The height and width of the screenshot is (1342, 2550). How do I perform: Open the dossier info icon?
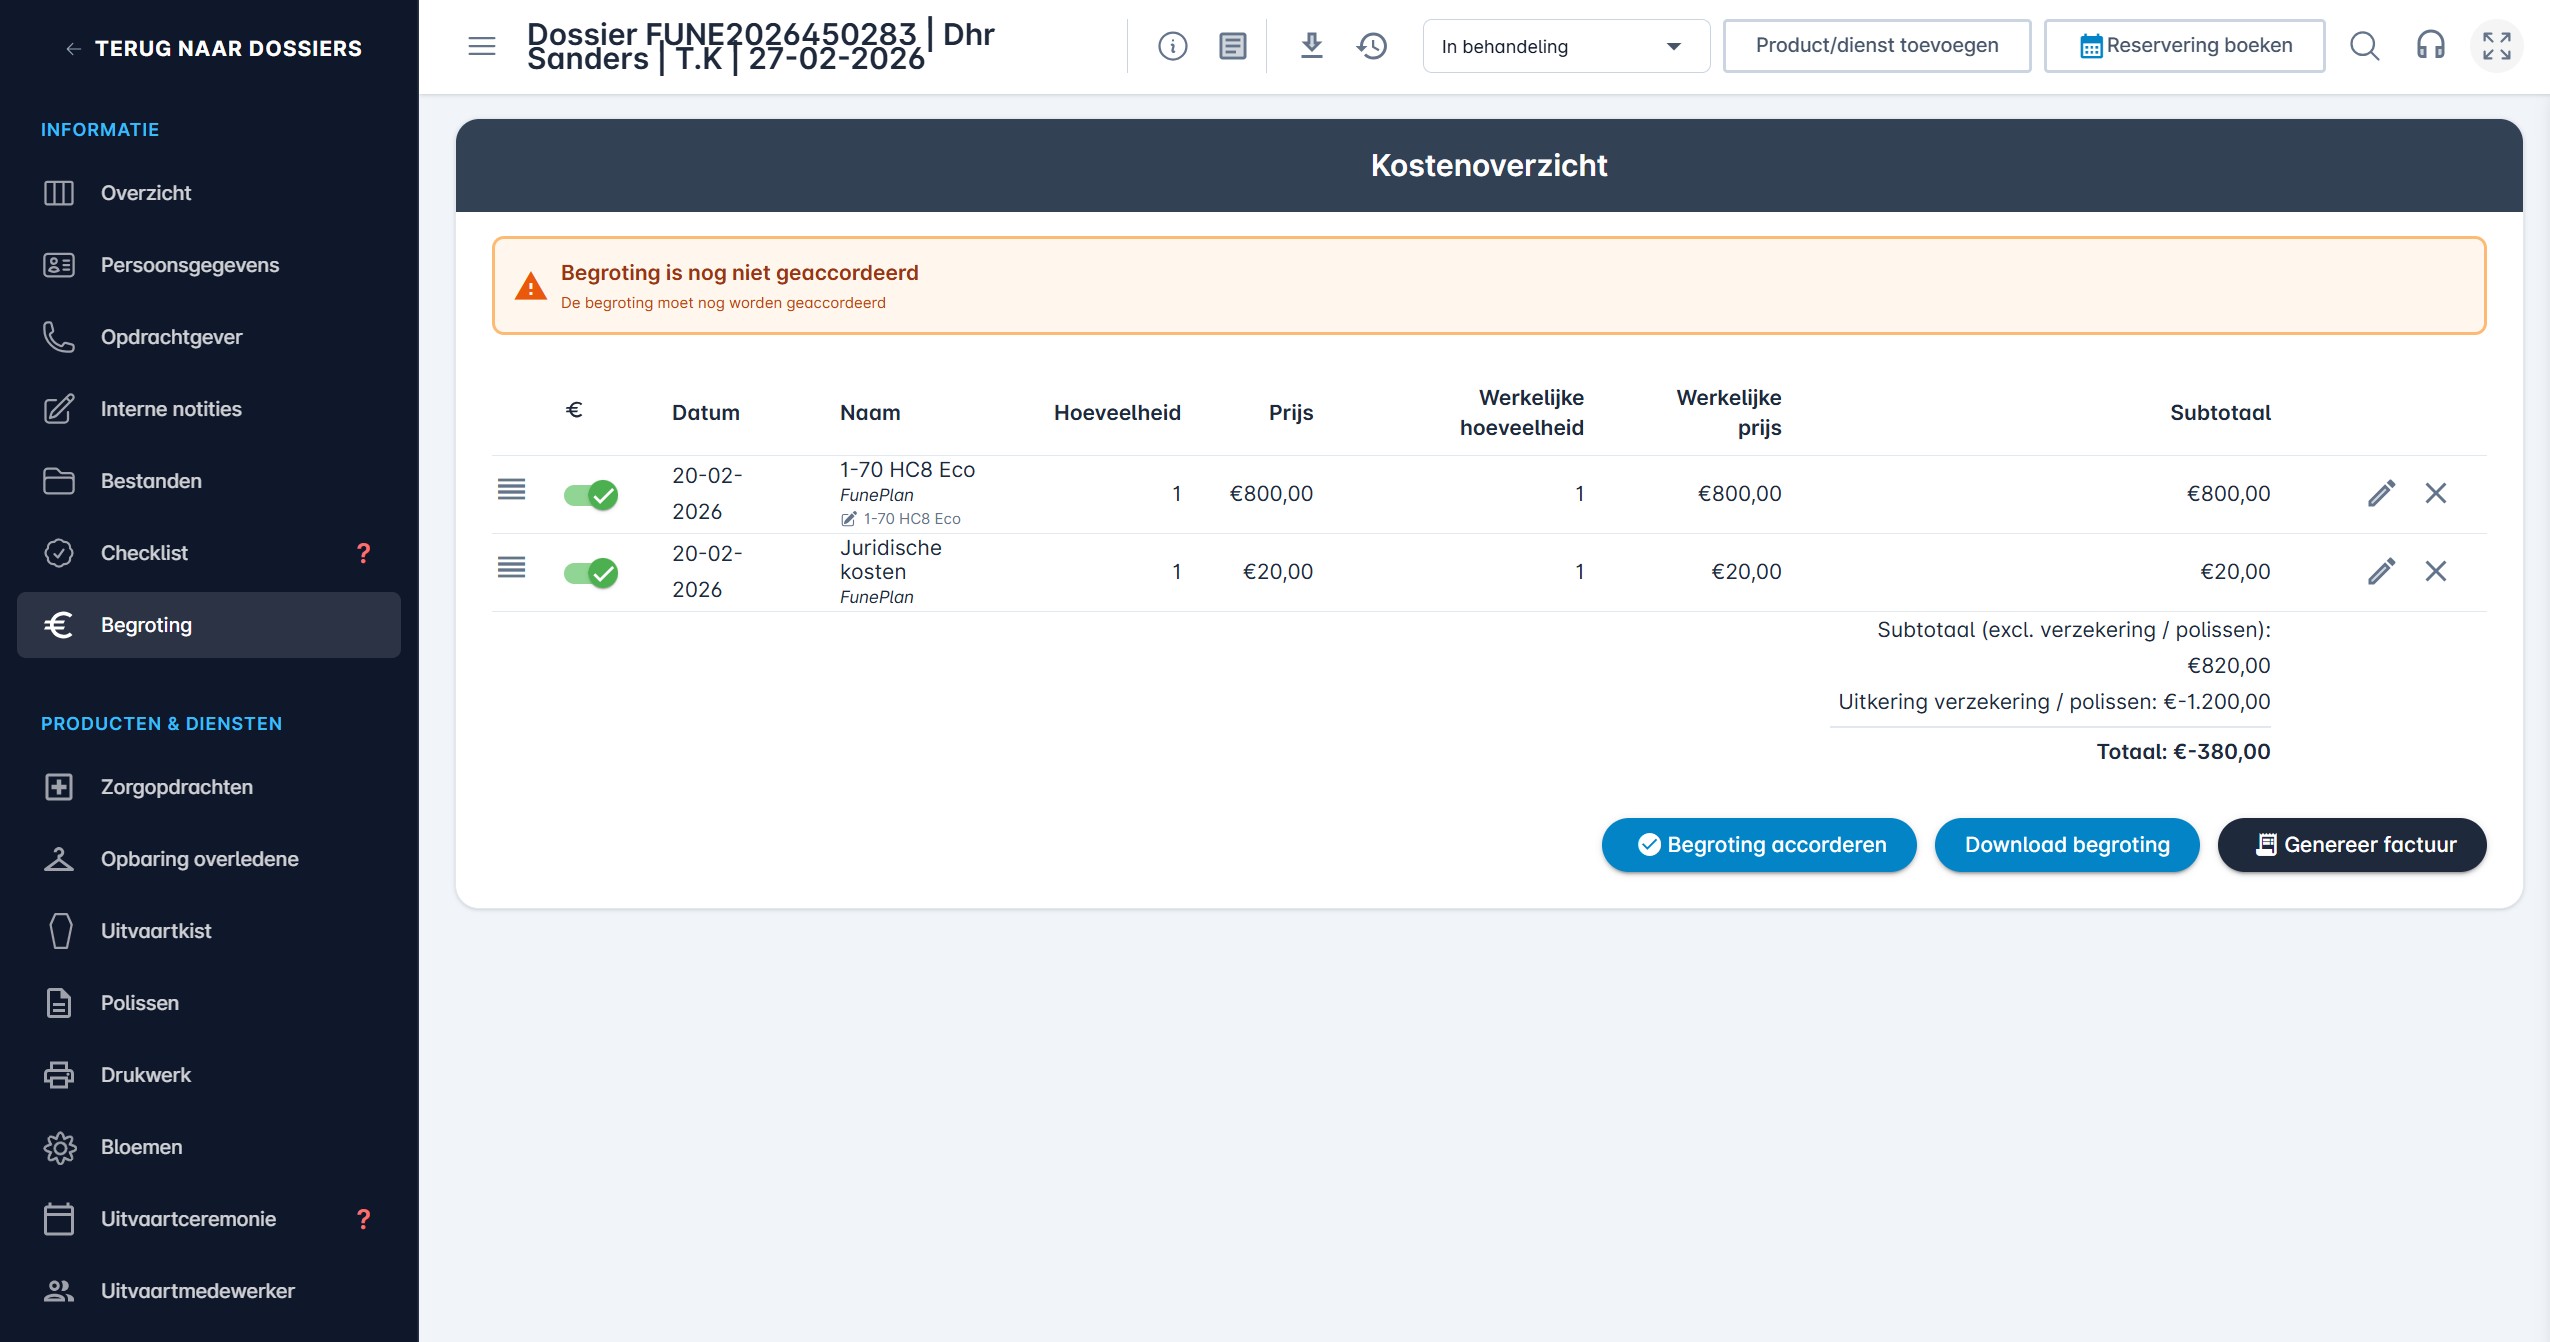point(1172,46)
